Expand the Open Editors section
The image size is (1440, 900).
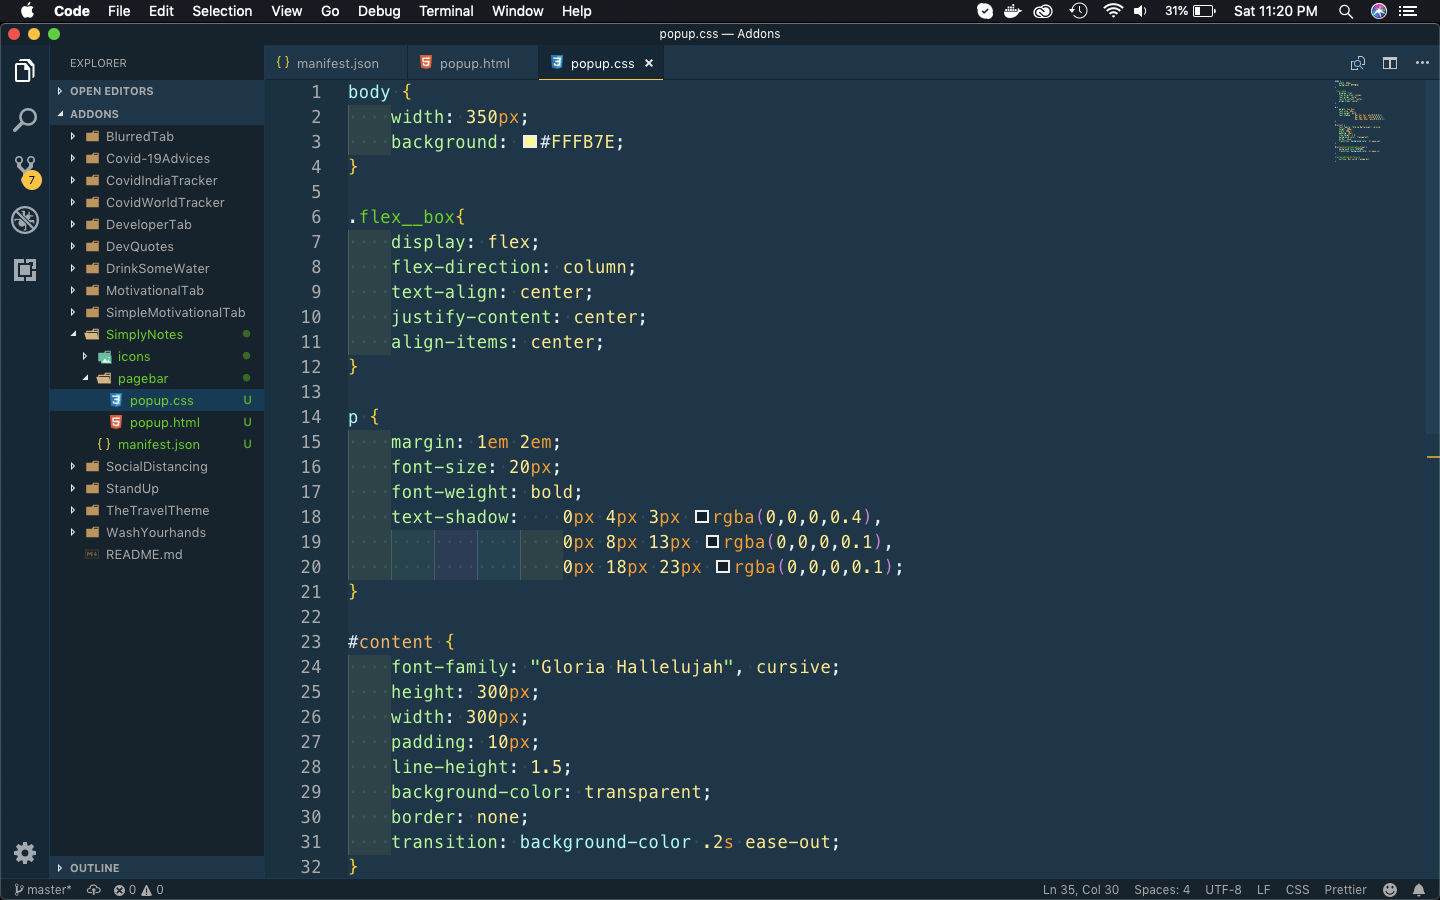click(x=157, y=91)
